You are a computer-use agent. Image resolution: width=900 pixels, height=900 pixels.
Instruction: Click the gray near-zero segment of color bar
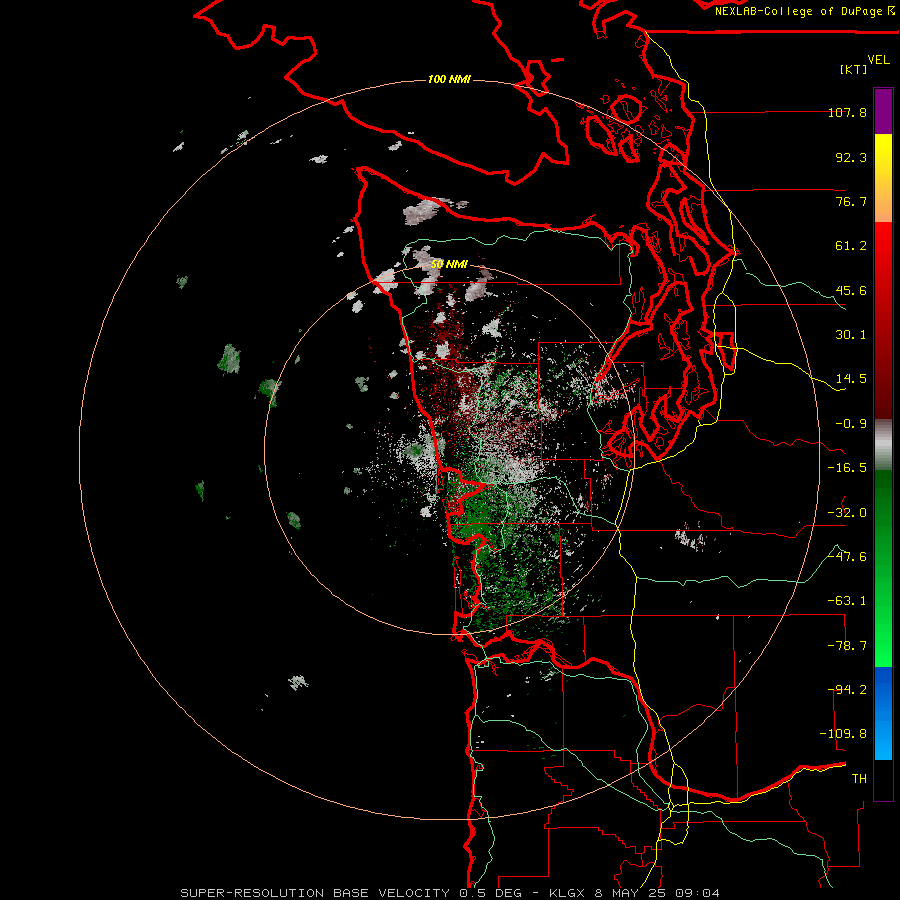tap(883, 445)
